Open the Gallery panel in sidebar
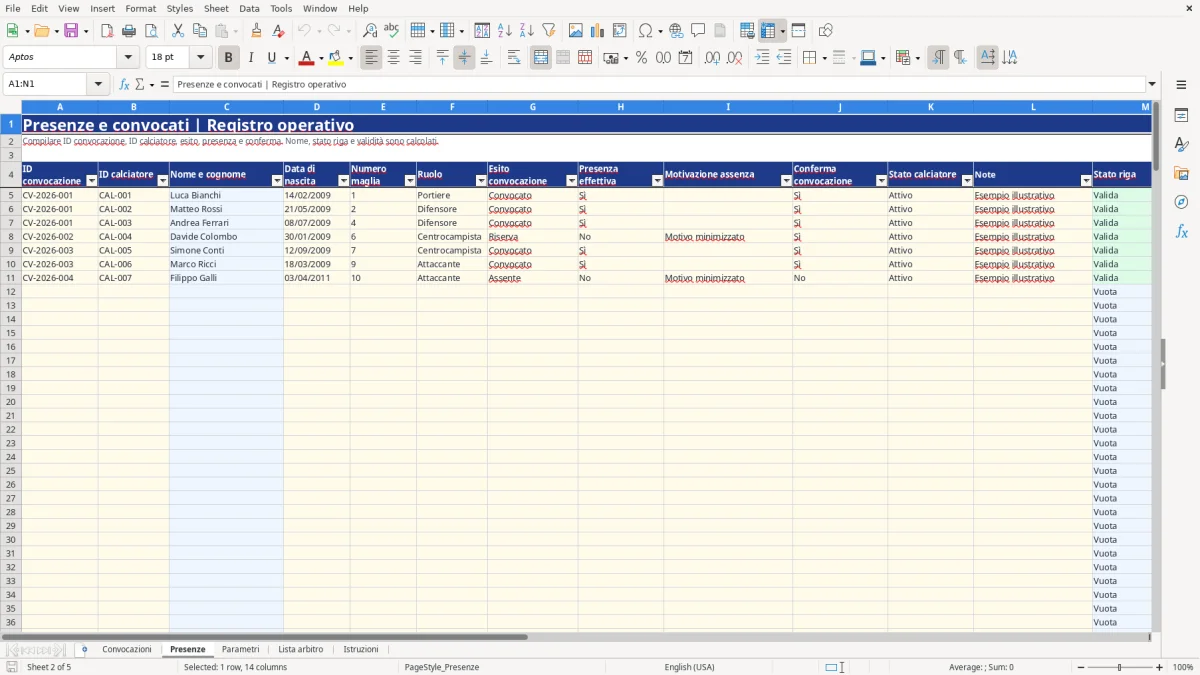Screen dimensions: 1200x675 (1181, 174)
